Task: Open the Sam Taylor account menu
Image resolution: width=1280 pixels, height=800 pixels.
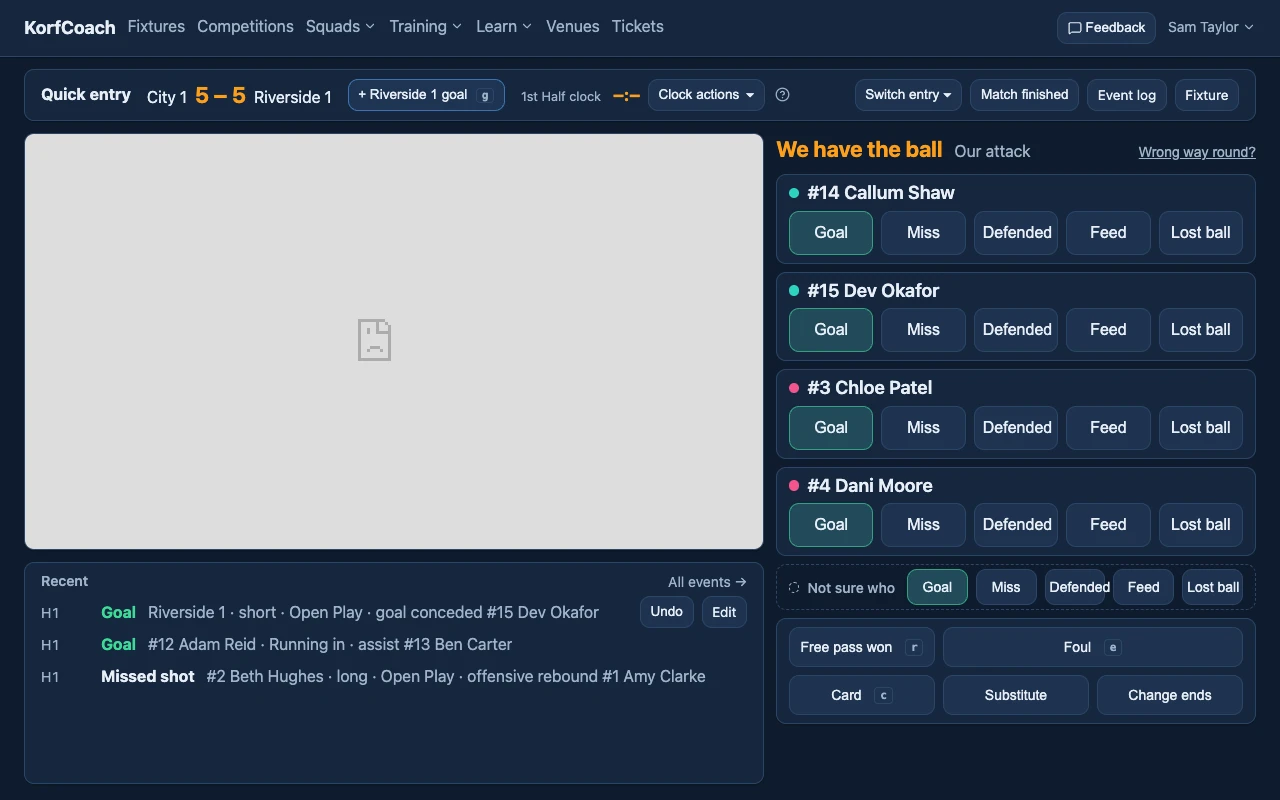Action: (1211, 27)
